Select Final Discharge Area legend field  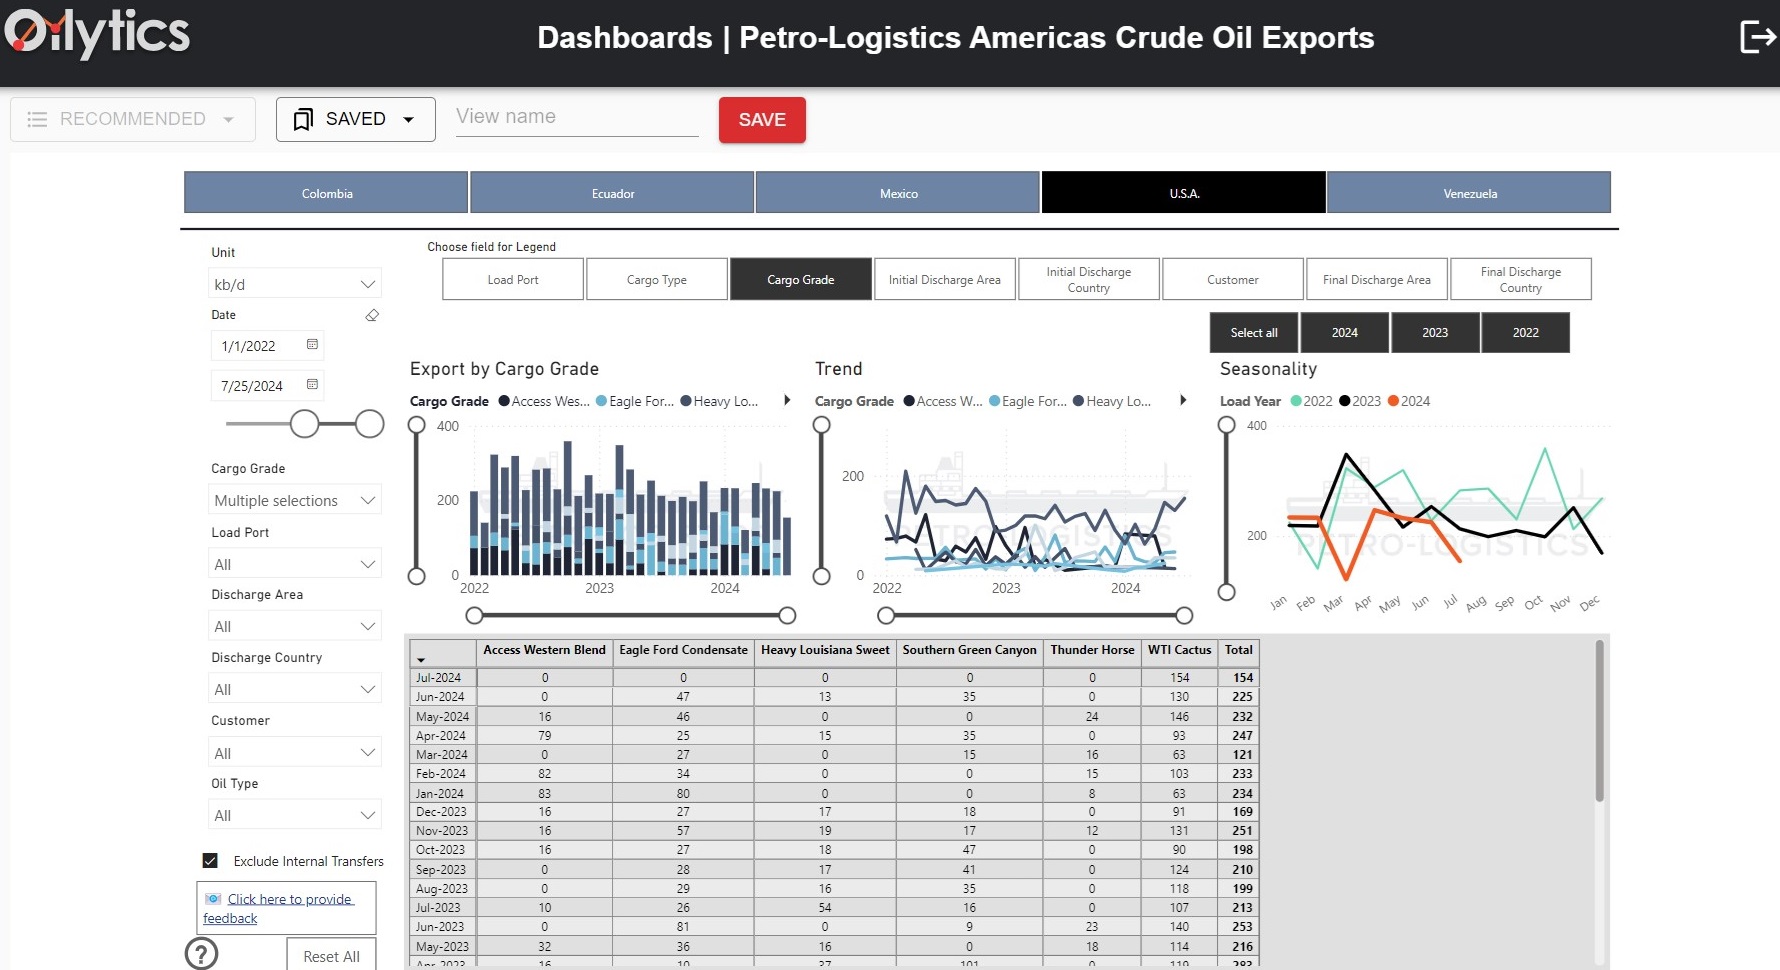point(1377,279)
